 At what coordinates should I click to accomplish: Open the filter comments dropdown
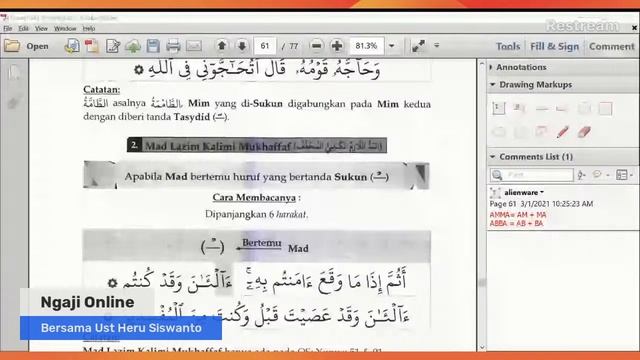(600, 175)
